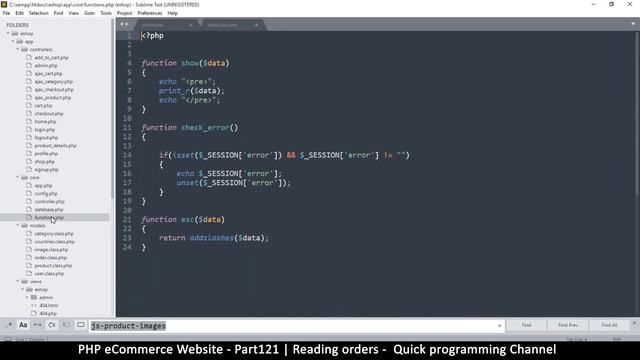The image size is (640, 360).
Task: Collapse the models folder
Action: tap(18, 225)
